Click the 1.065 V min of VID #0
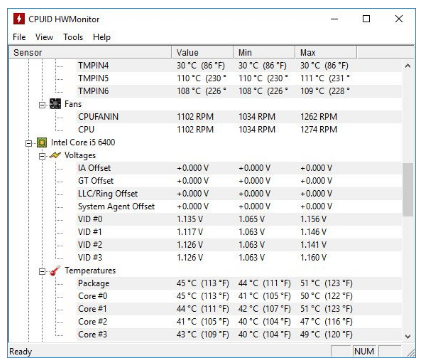The image size is (423, 361). click(252, 219)
